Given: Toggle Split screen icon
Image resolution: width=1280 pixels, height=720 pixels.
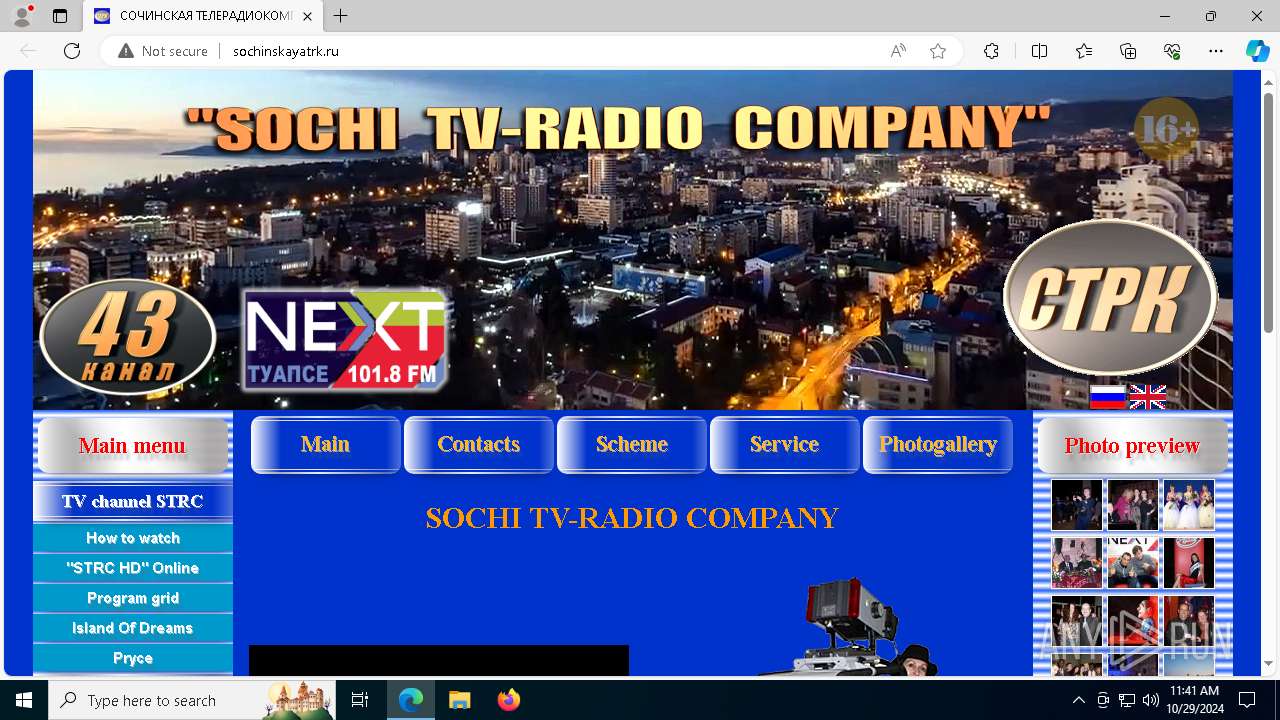Looking at the screenshot, I should click(x=1039, y=51).
